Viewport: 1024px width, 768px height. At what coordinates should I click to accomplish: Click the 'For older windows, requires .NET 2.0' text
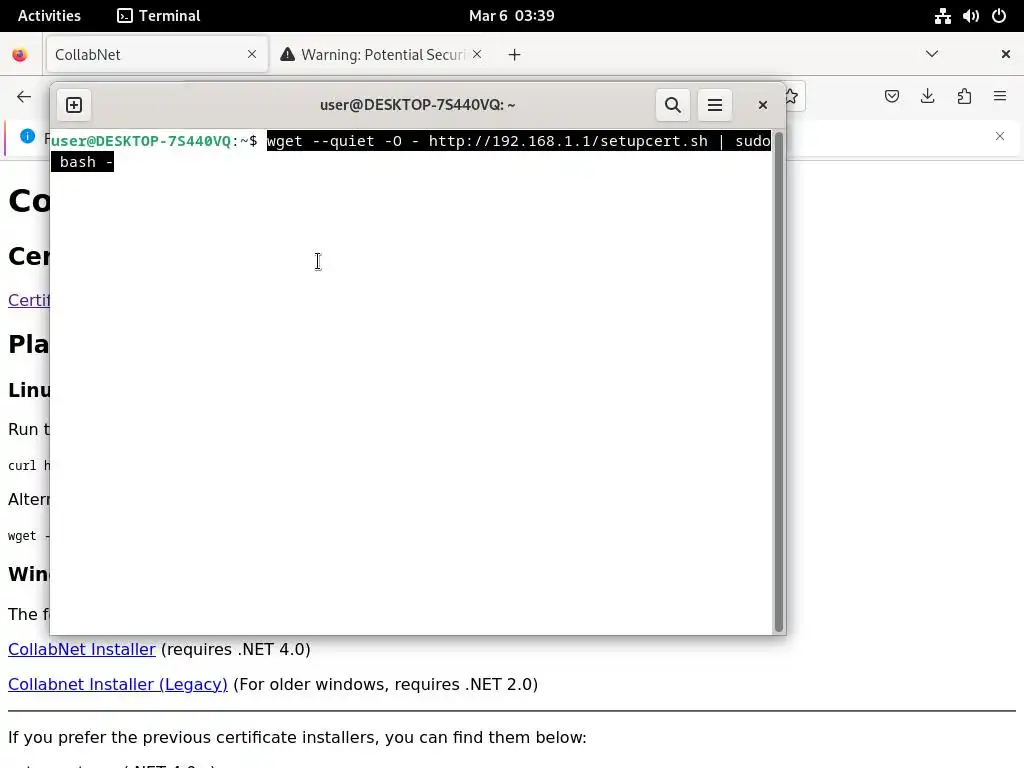(385, 684)
